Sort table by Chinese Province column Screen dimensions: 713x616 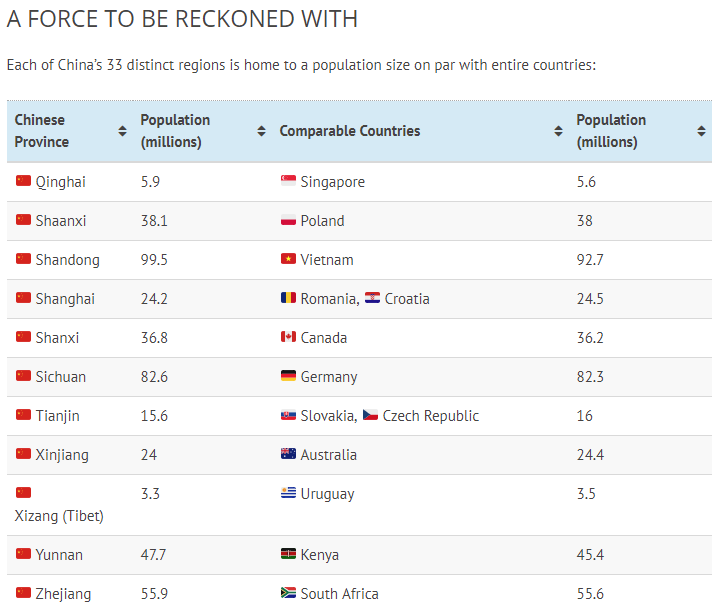pos(122,131)
